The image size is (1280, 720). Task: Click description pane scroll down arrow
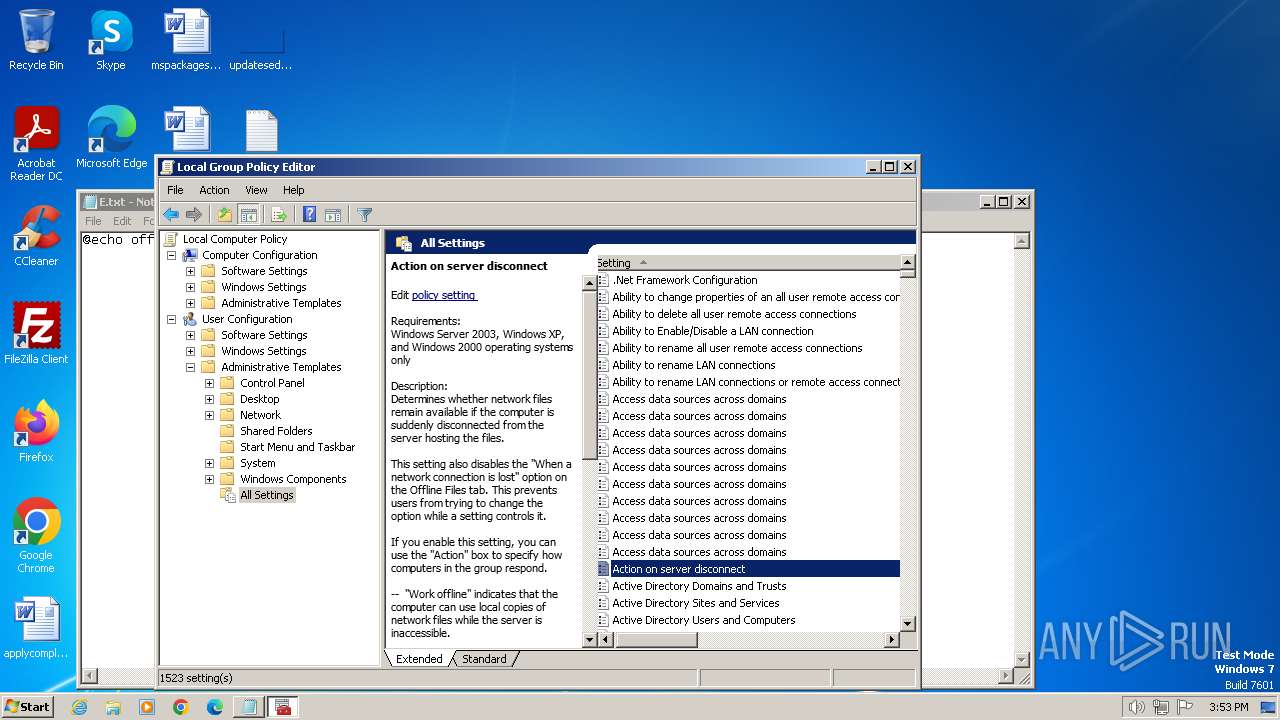click(x=589, y=640)
